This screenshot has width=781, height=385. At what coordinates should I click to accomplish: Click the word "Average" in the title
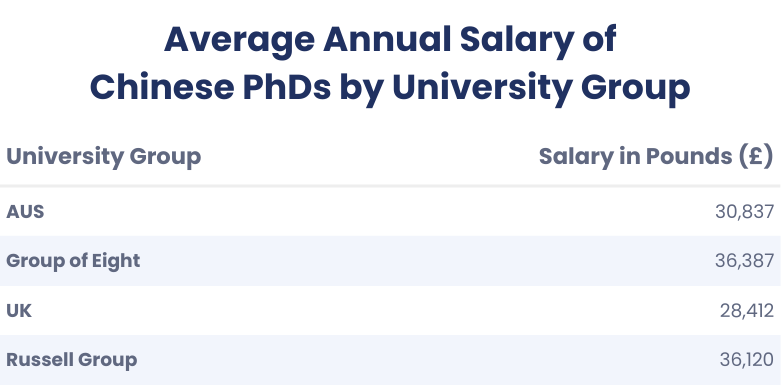pyautogui.click(x=239, y=40)
